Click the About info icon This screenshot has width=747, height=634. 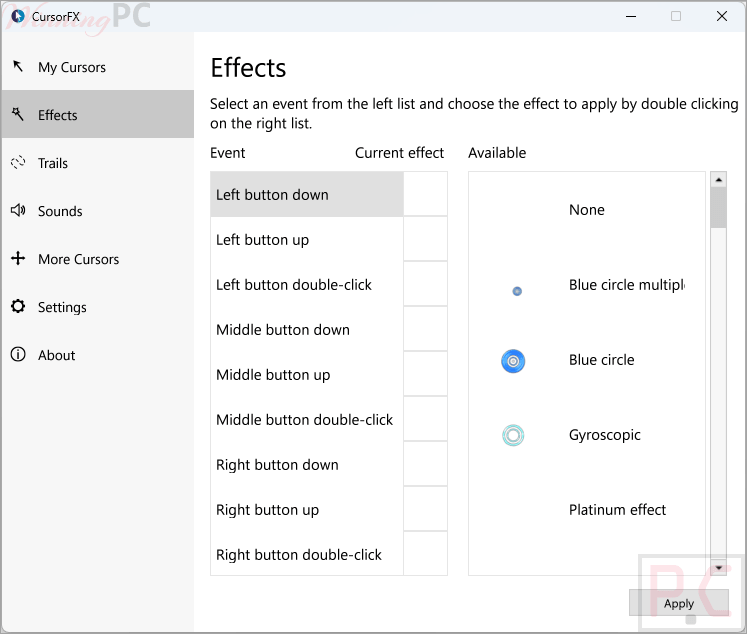point(18,354)
